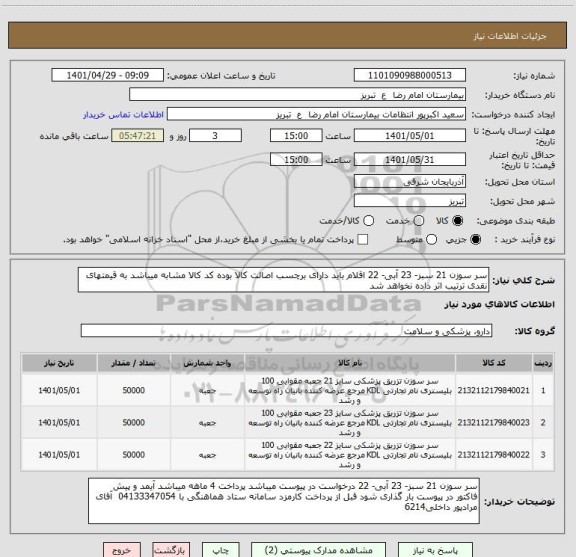The image size is (576, 557).
Task: Click the size 23 needle product name
Action: (350, 423)
